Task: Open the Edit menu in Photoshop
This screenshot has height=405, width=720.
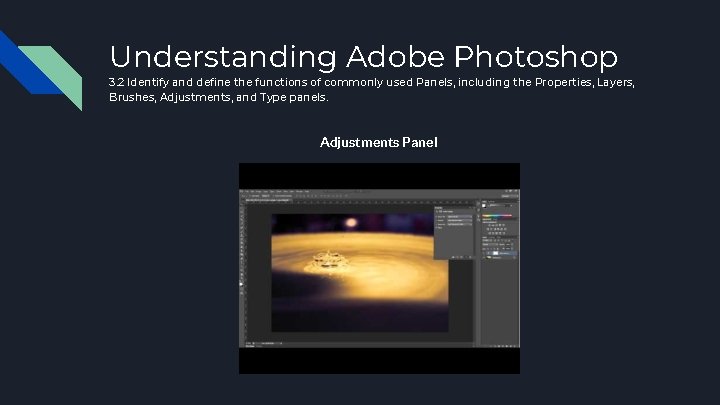Action: pyautogui.click(x=252, y=191)
